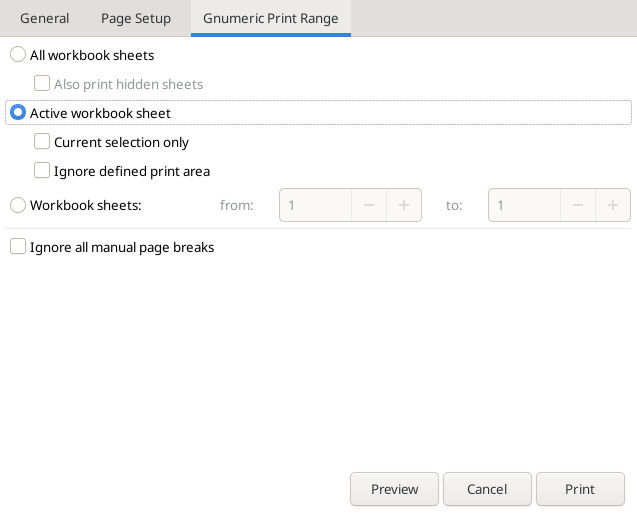Increase the 'to' sheet value

(613, 205)
